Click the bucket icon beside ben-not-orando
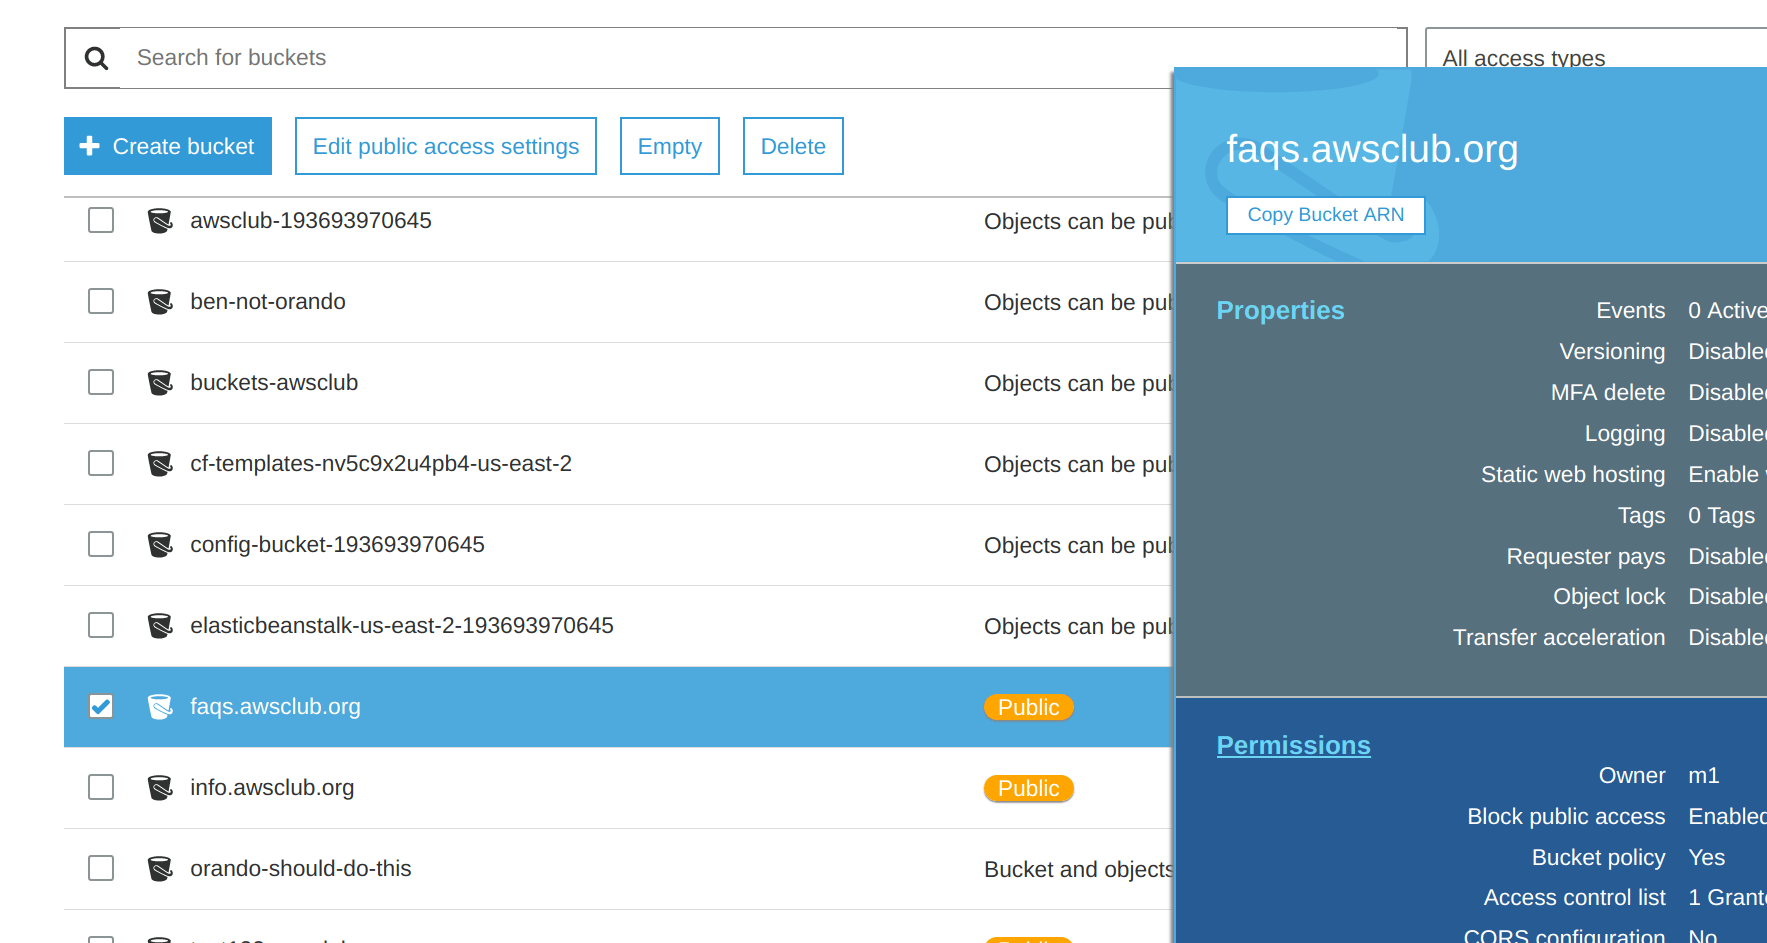This screenshot has width=1767, height=943. [160, 301]
